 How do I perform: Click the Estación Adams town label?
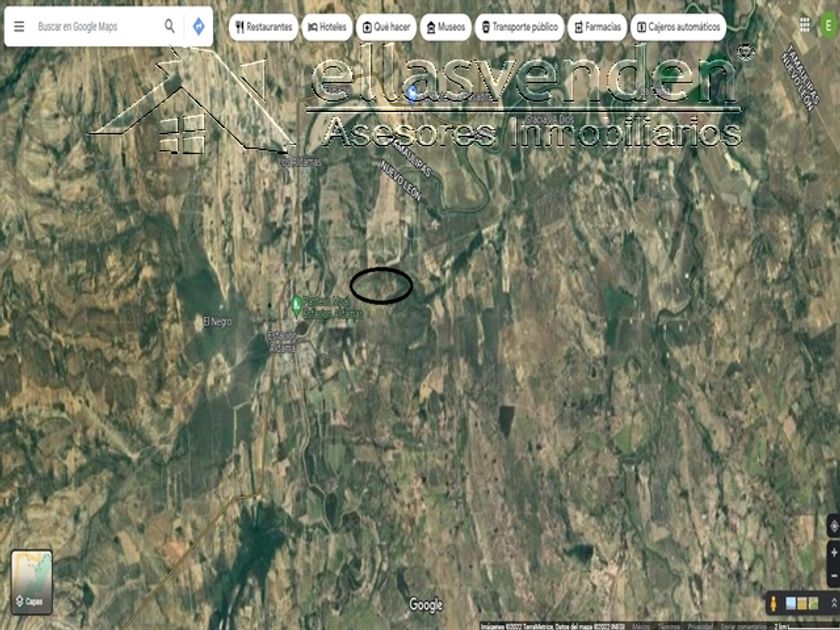[282, 341]
